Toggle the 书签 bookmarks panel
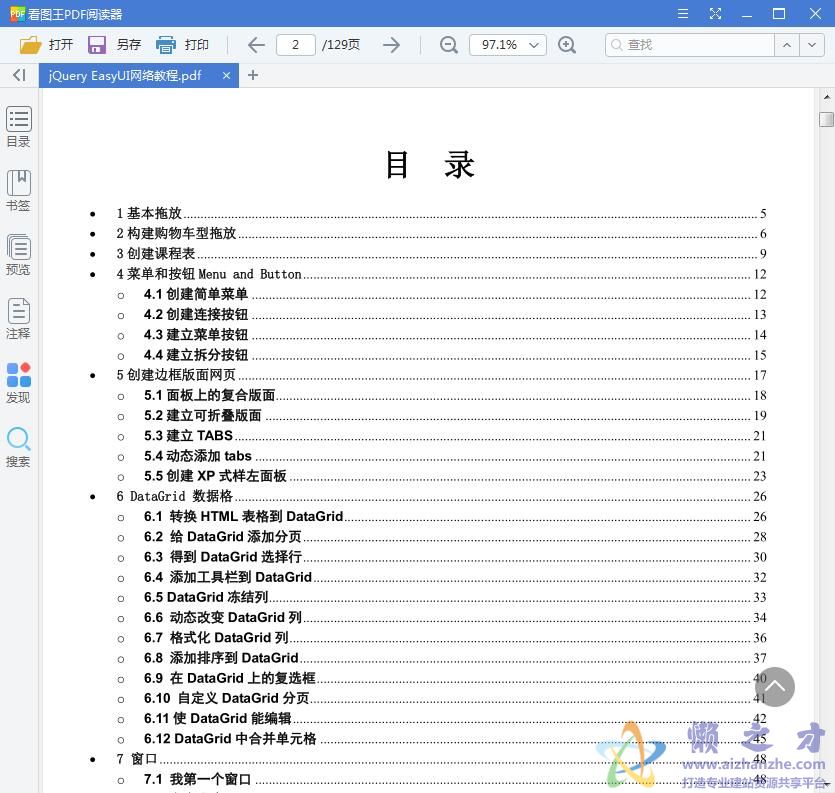This screenshot has width=835, height=793. [18, 190]
